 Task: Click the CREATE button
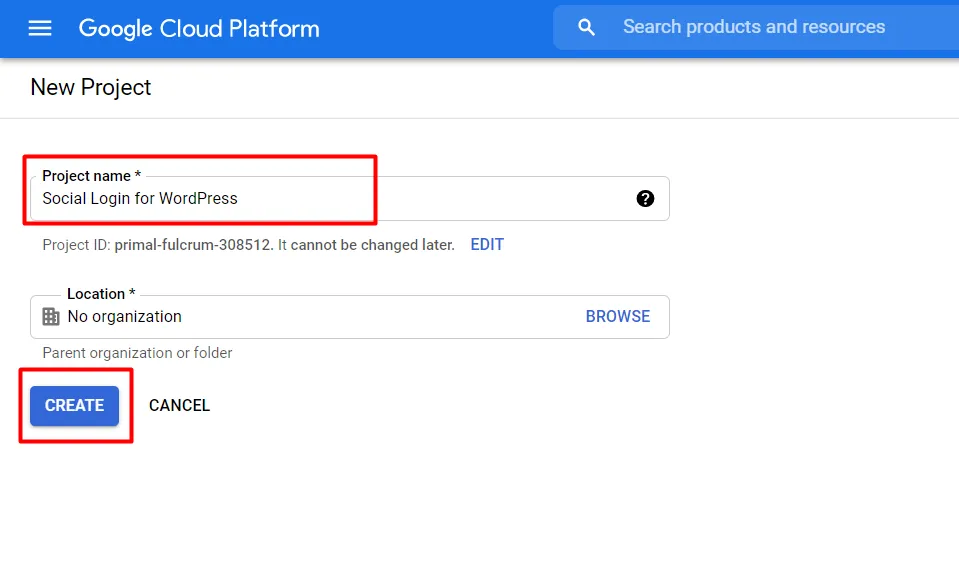pyautogui.click(x=75, y=406)
